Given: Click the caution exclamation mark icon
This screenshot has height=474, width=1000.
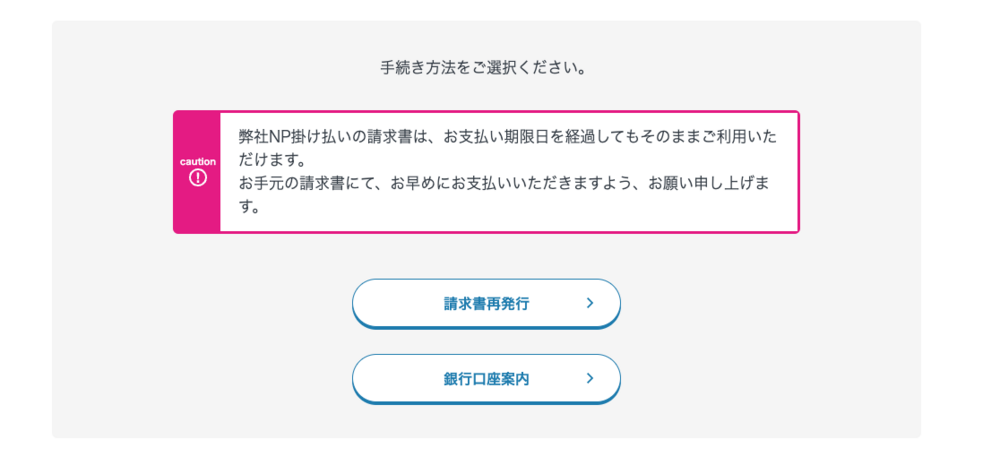Looking at the screenshot, I should pyautogui.click(x=198, y=178).
